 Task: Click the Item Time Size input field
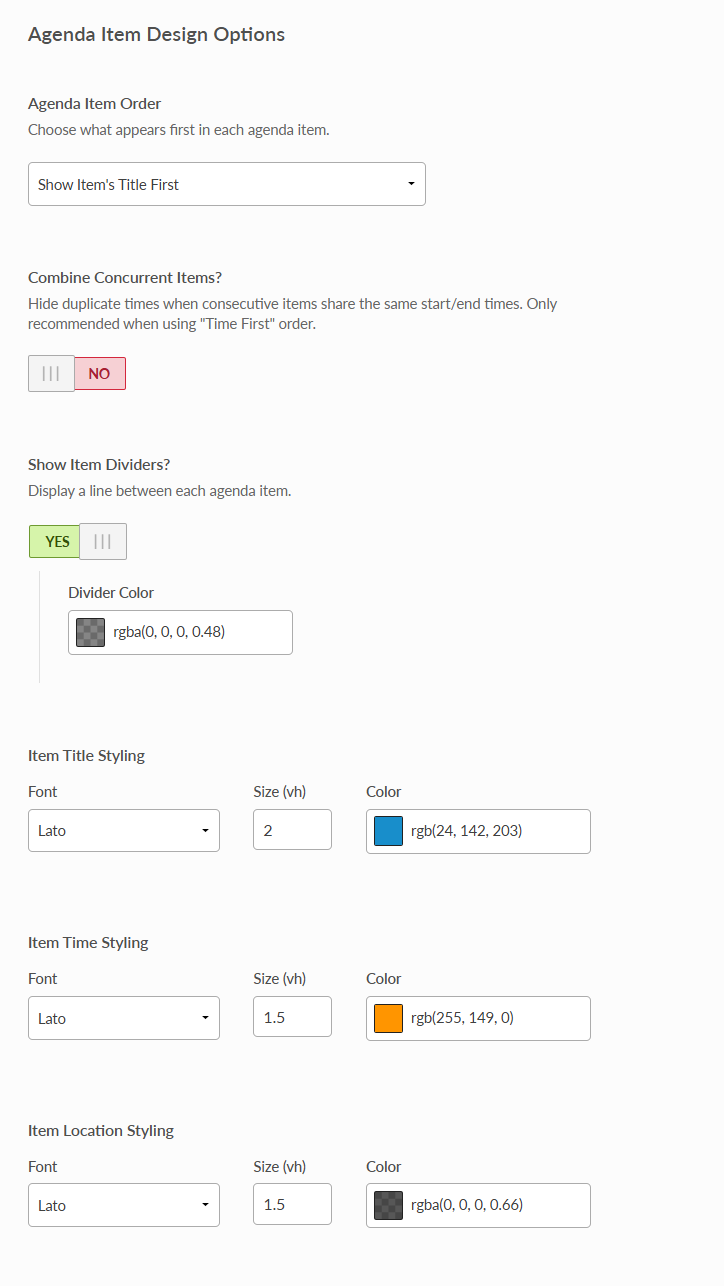pos(291,1016)
